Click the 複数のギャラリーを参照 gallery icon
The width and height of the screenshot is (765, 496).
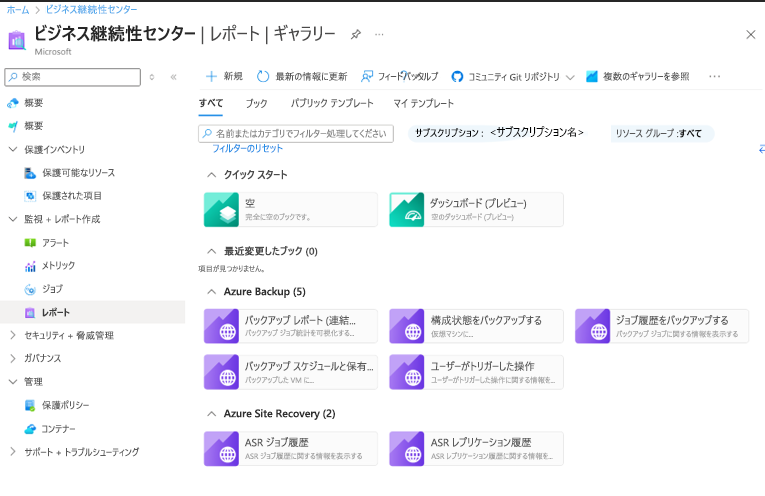point(592,77)
